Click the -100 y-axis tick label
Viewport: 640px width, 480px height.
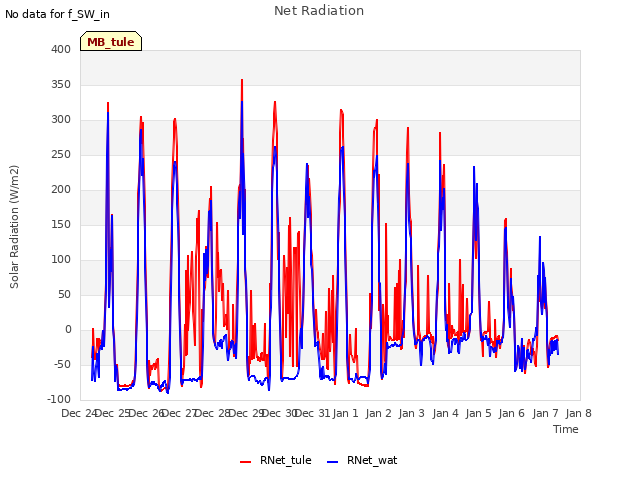click(59, 399)
